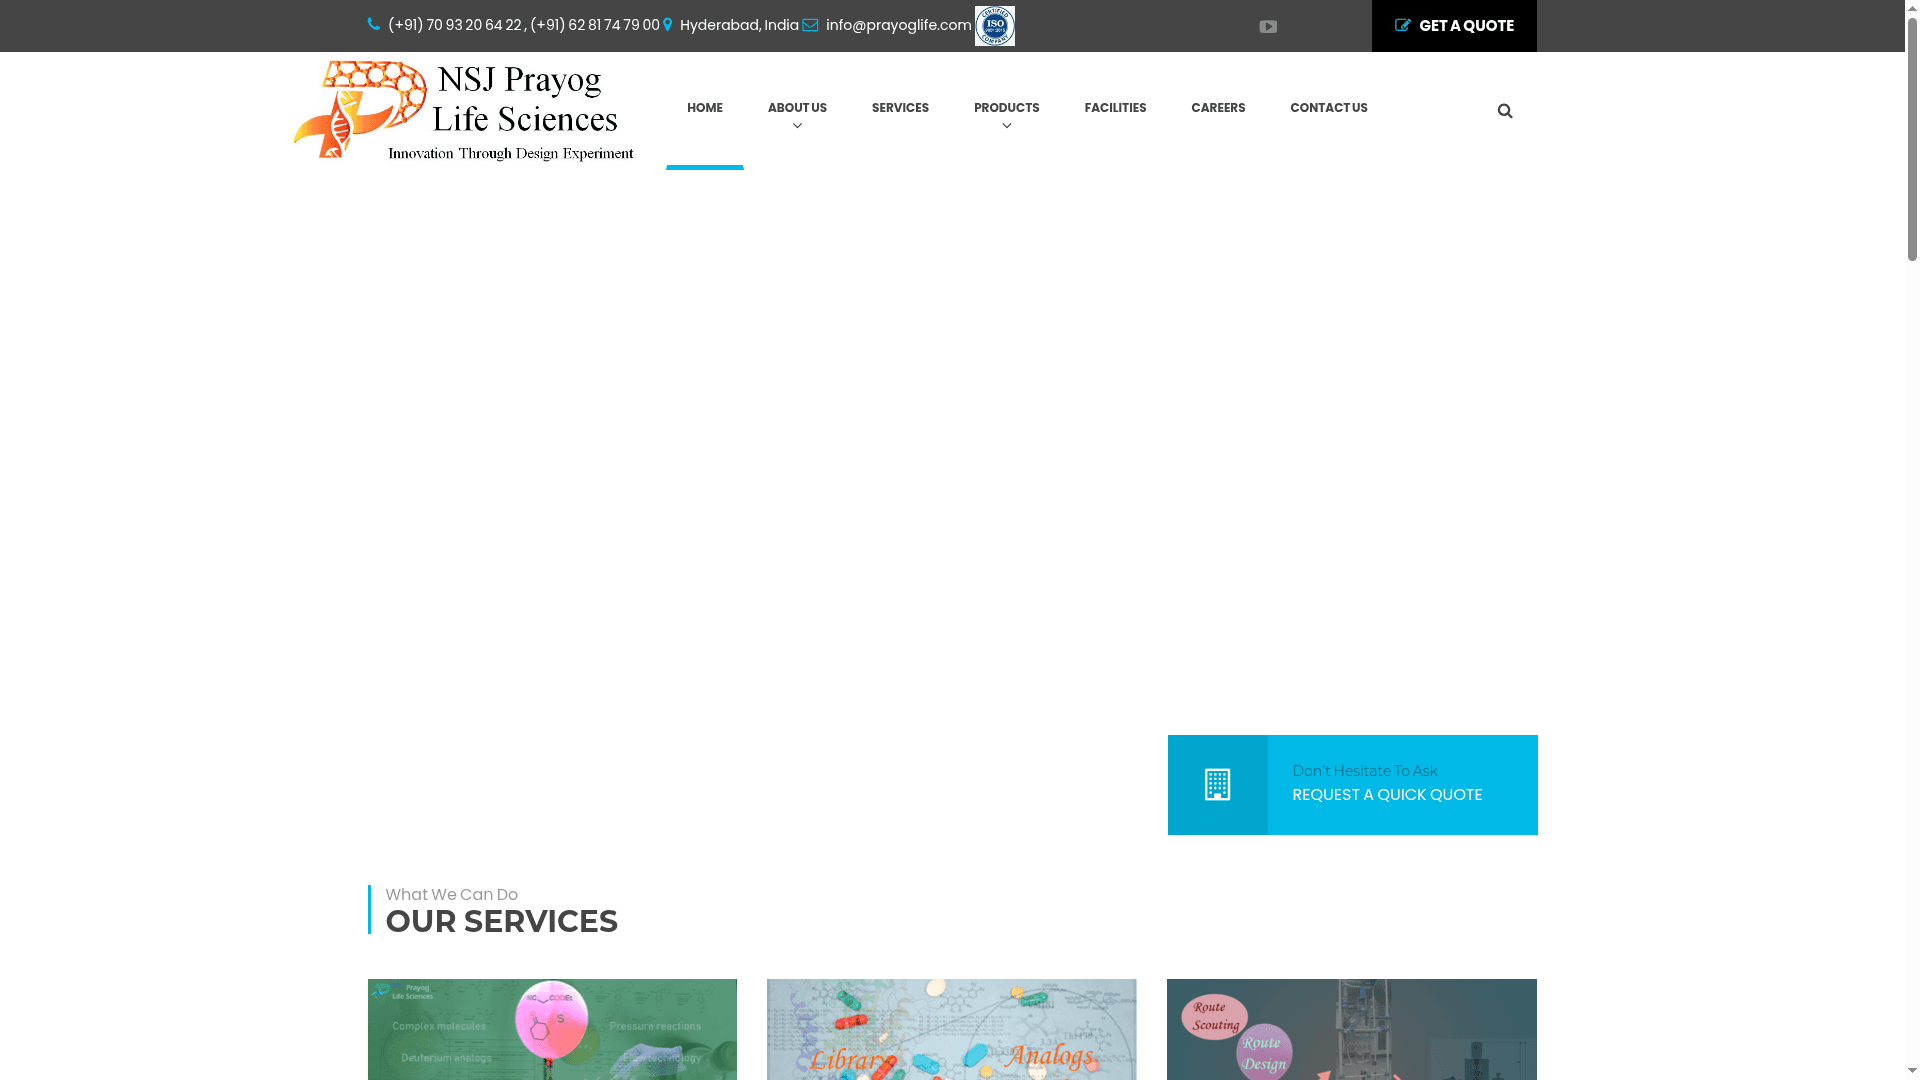Navigate to the SERVICES section
Screen dimensions: 1920x1080
[x=899, y=108]
